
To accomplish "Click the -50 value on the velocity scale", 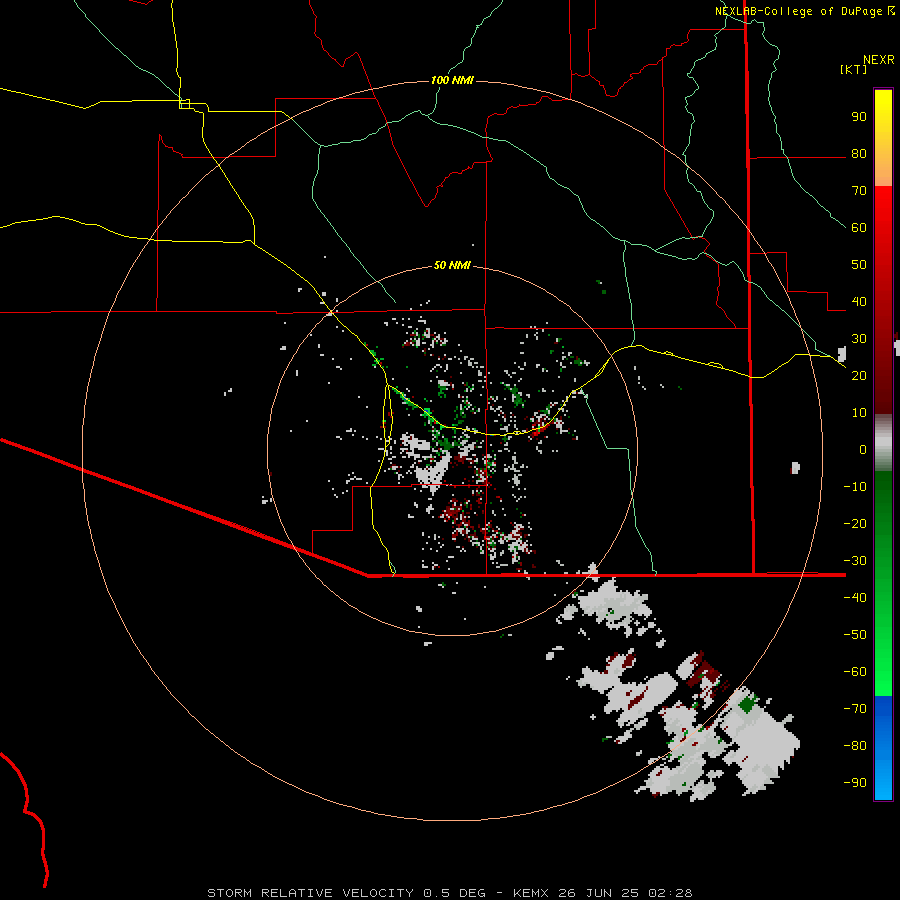I will pos(855,635).
